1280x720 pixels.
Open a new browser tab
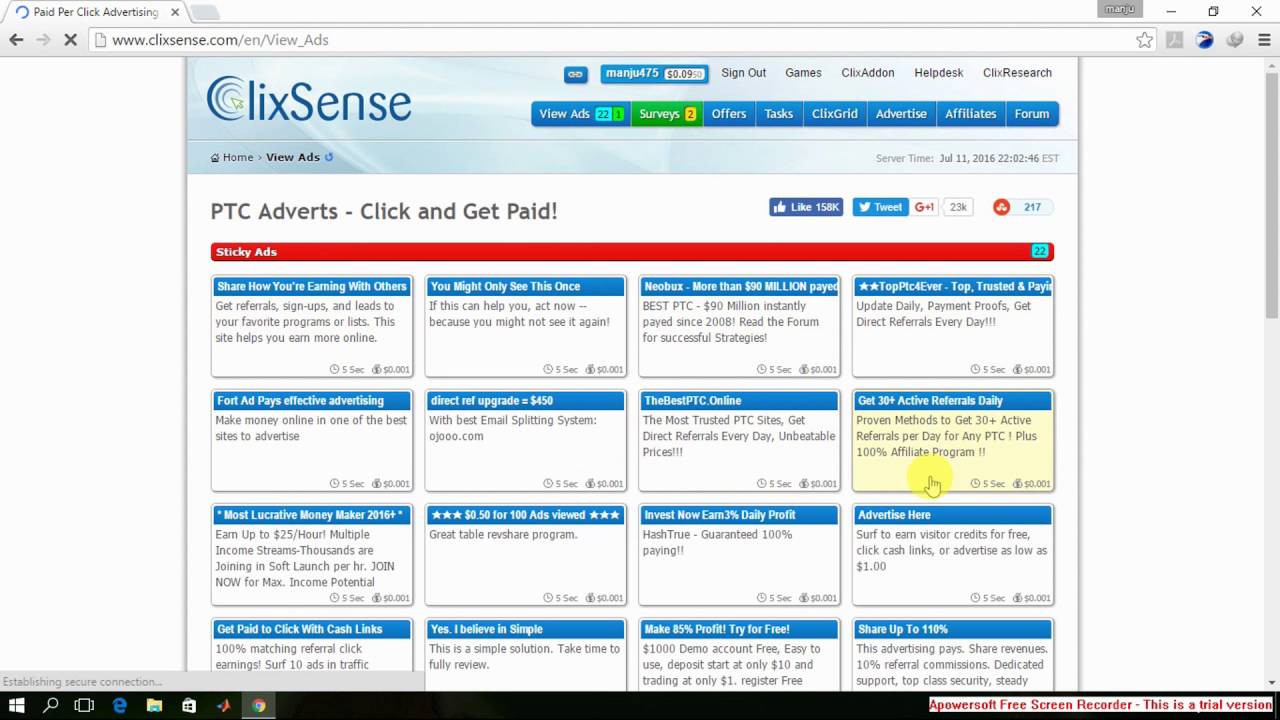[x=205, y=13]
